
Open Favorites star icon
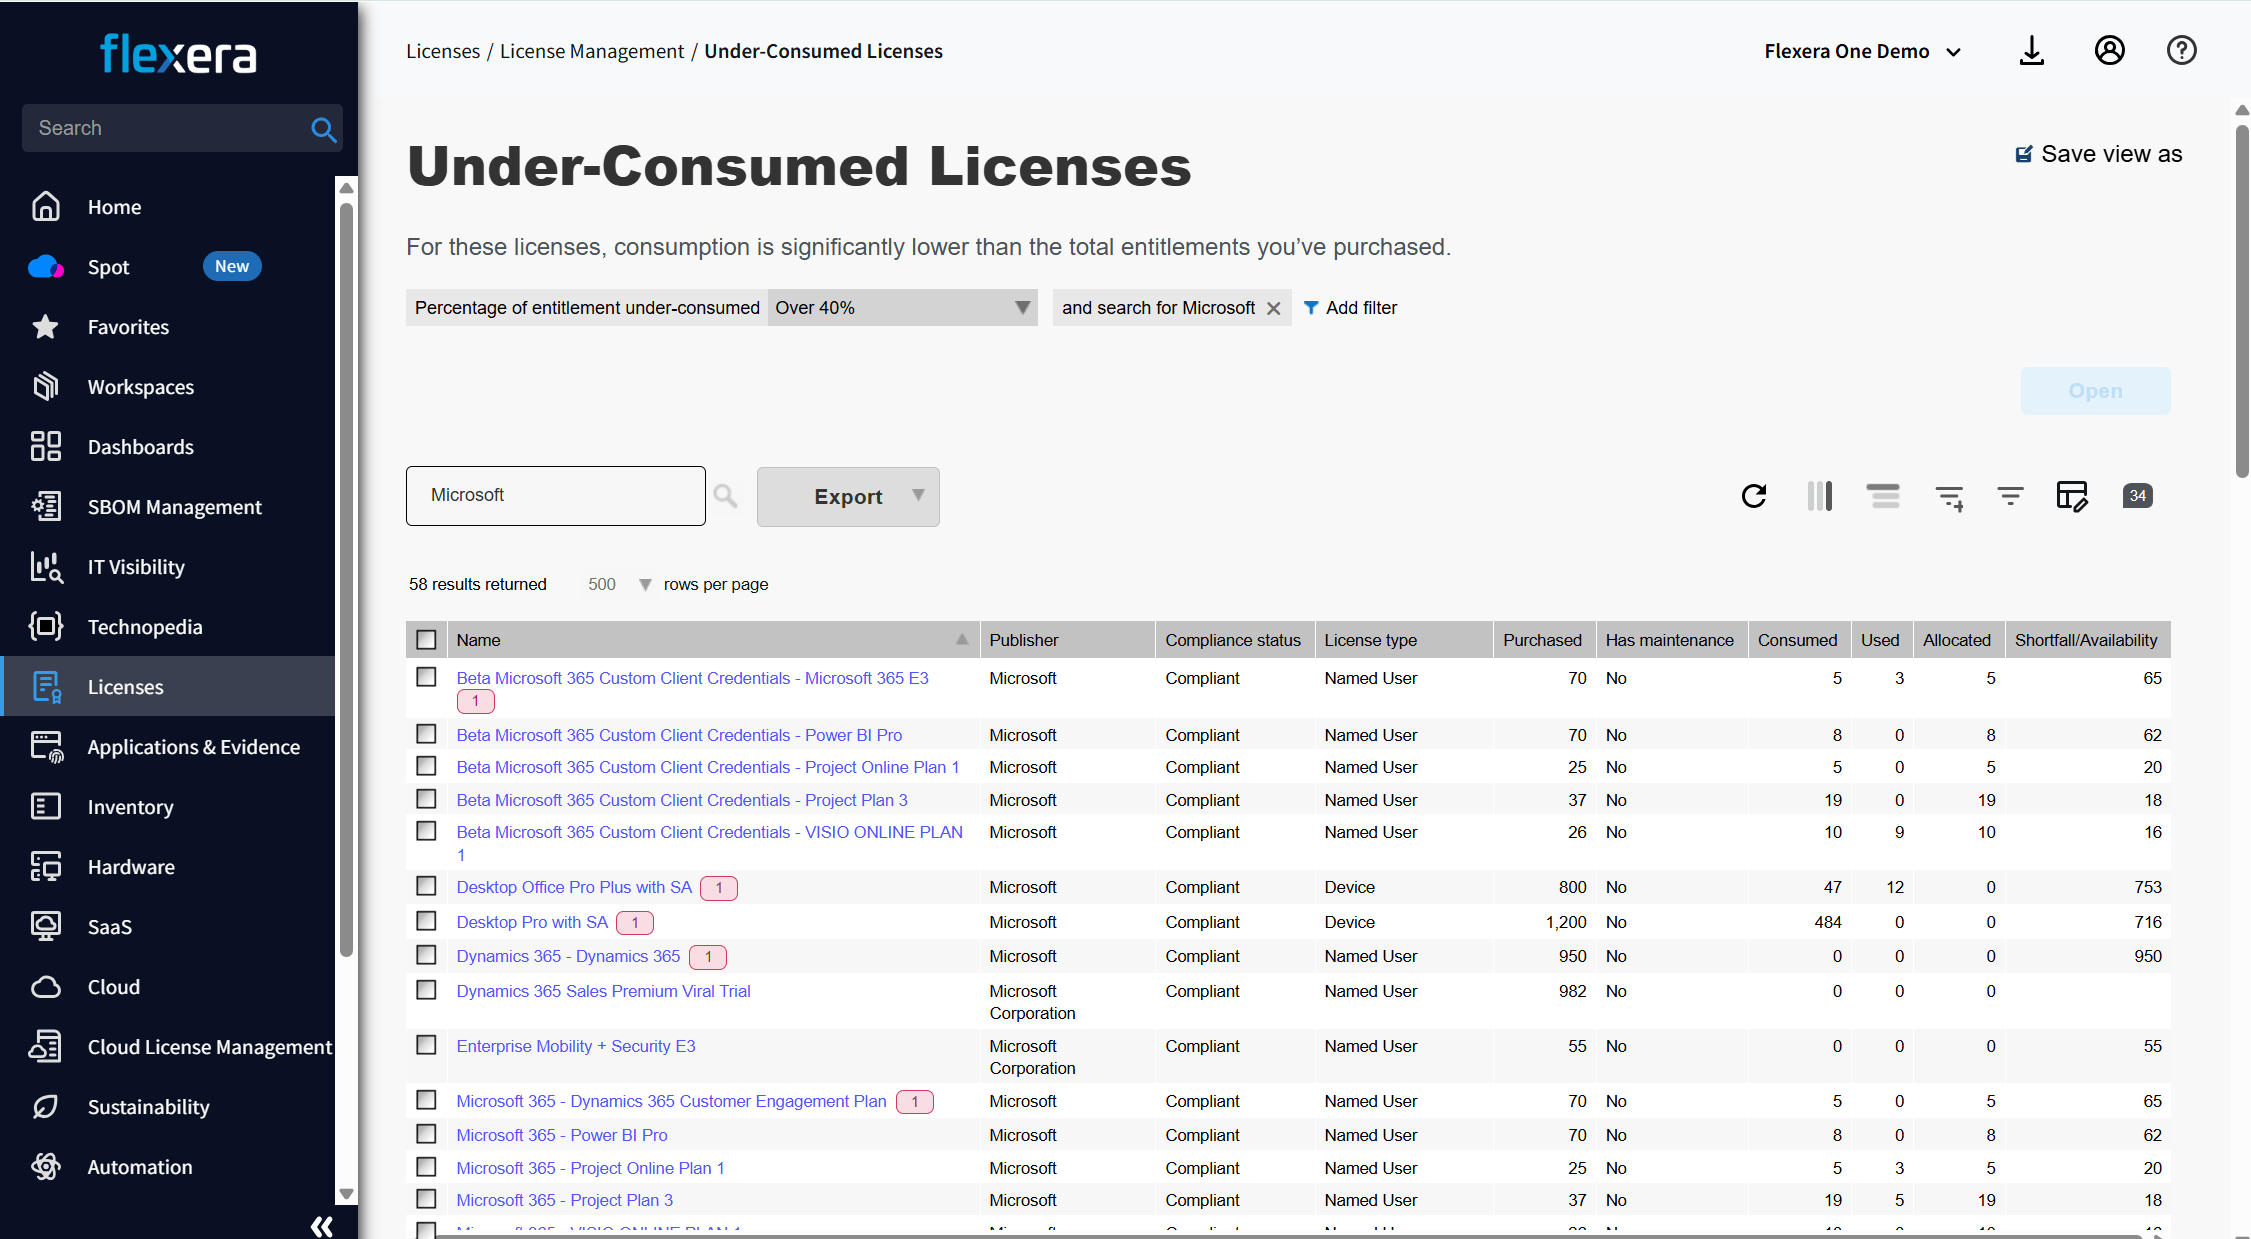[46, 326]
